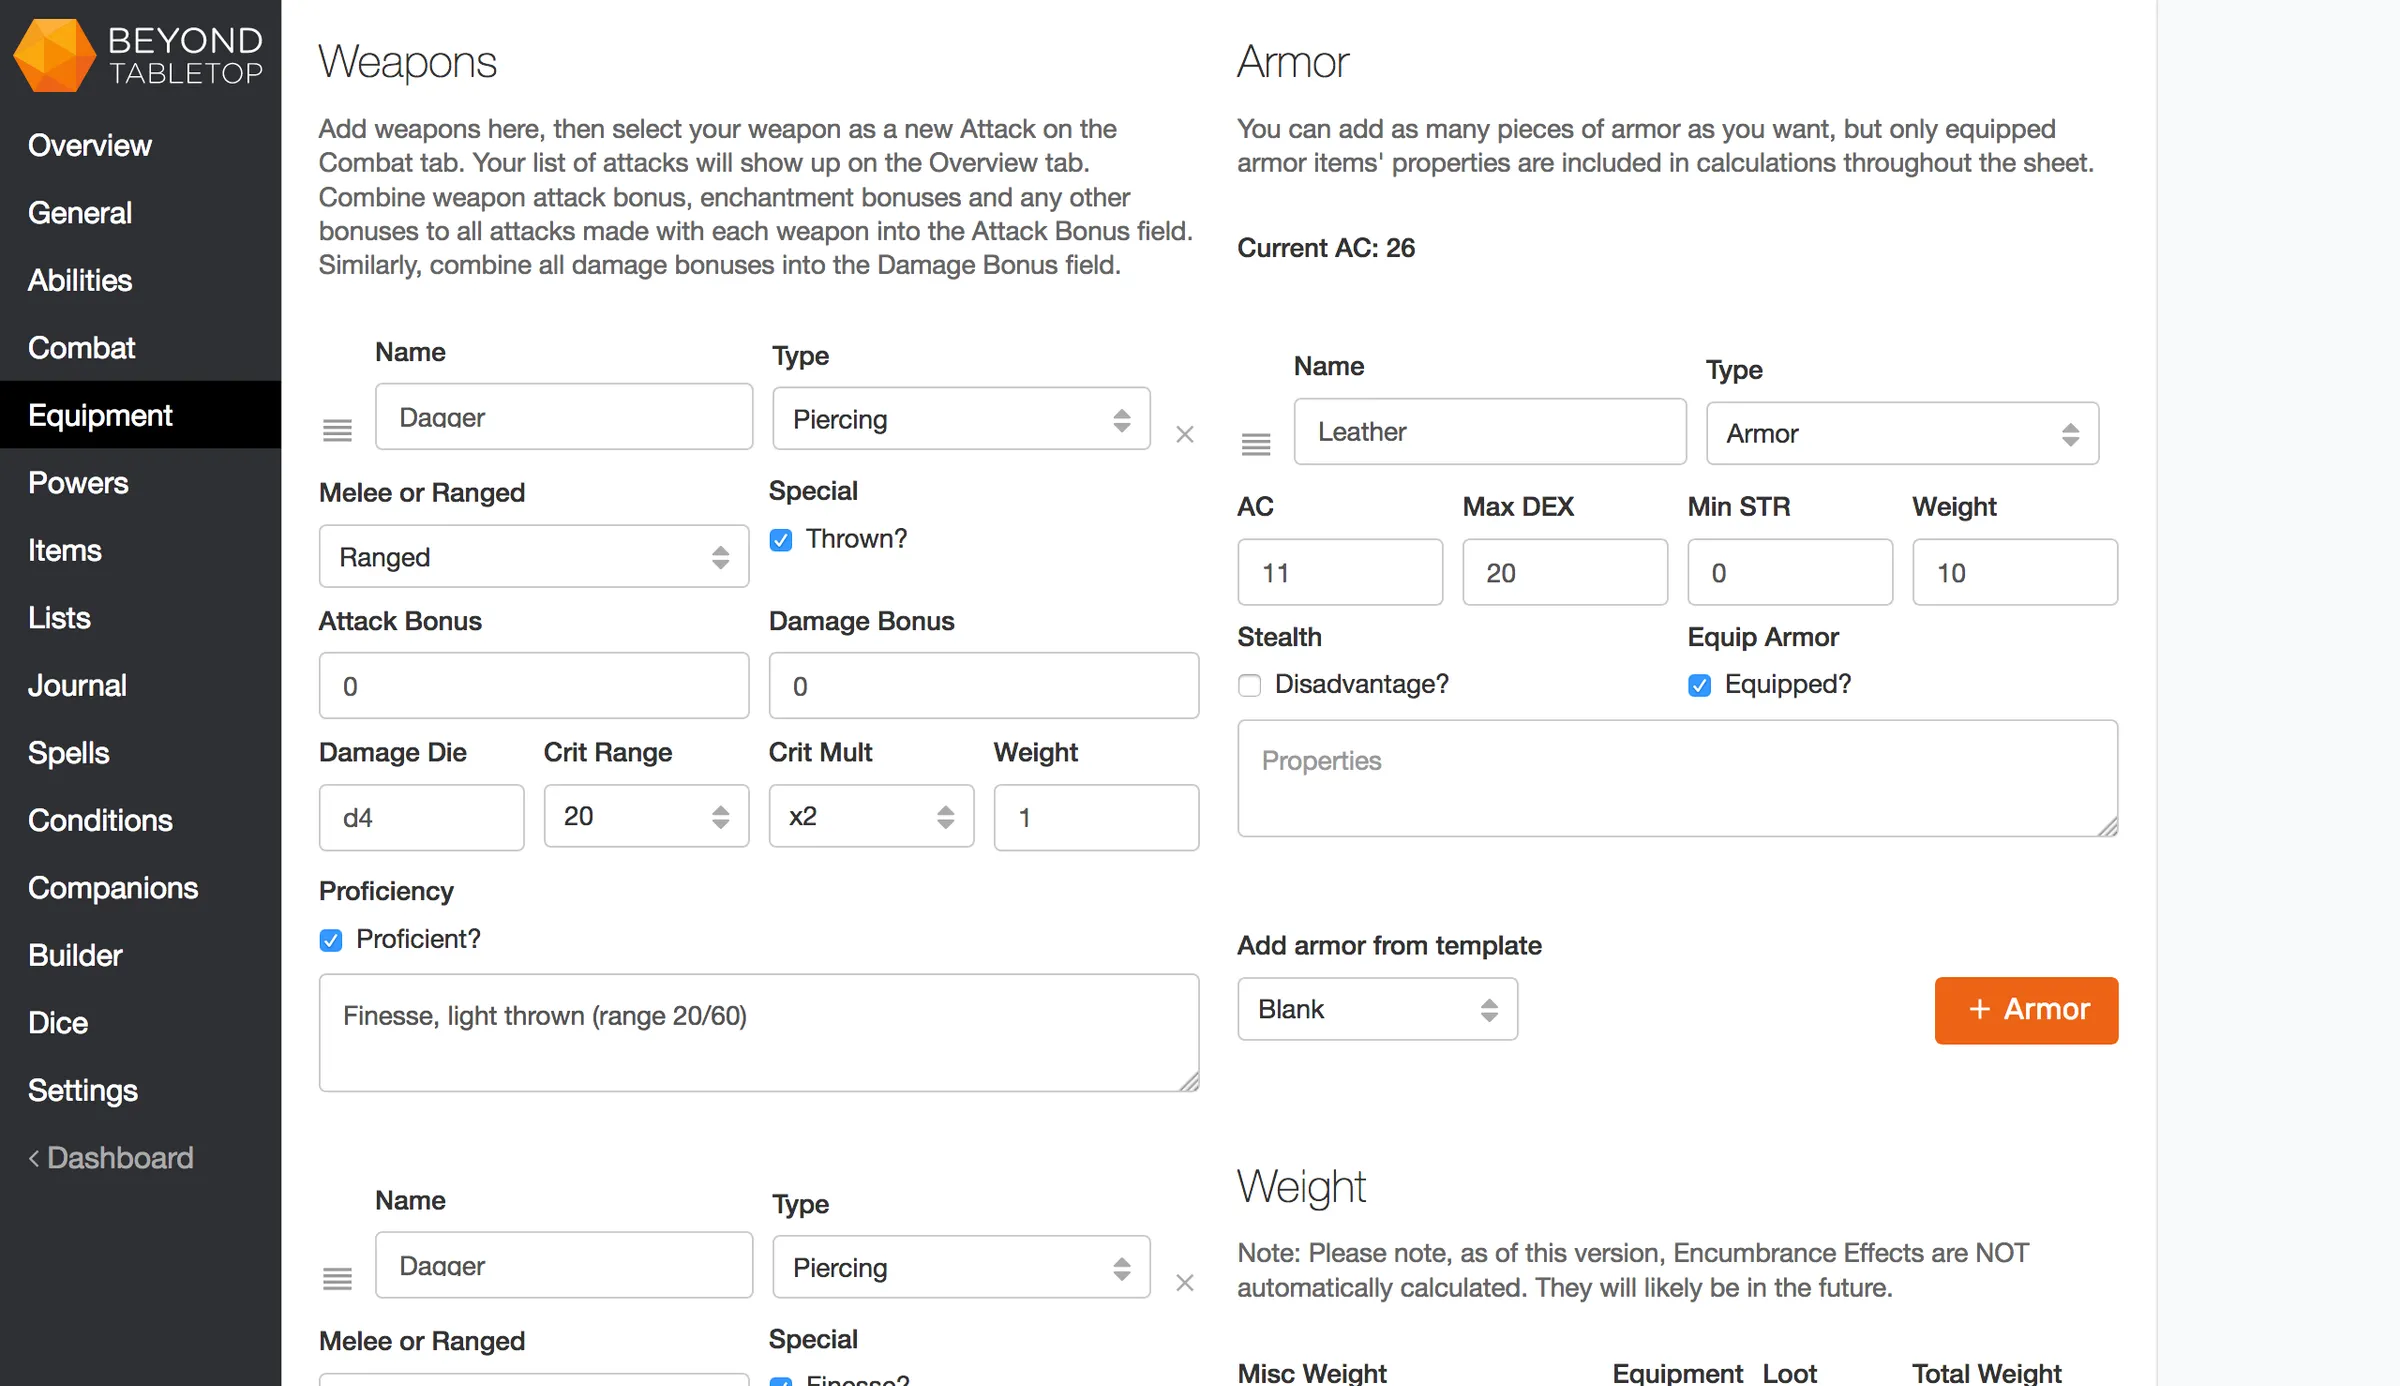Uncheck the Thrown? special property

click(780, 539)
